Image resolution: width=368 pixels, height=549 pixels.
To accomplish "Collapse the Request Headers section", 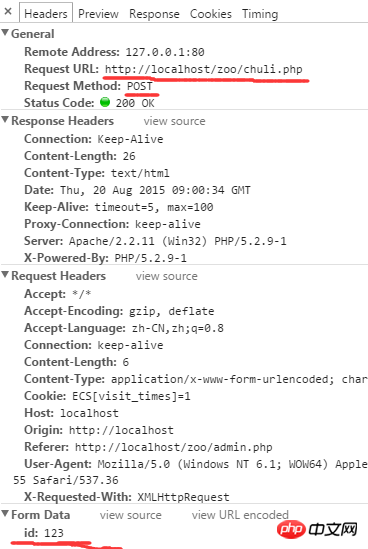I will pos(5,275).
